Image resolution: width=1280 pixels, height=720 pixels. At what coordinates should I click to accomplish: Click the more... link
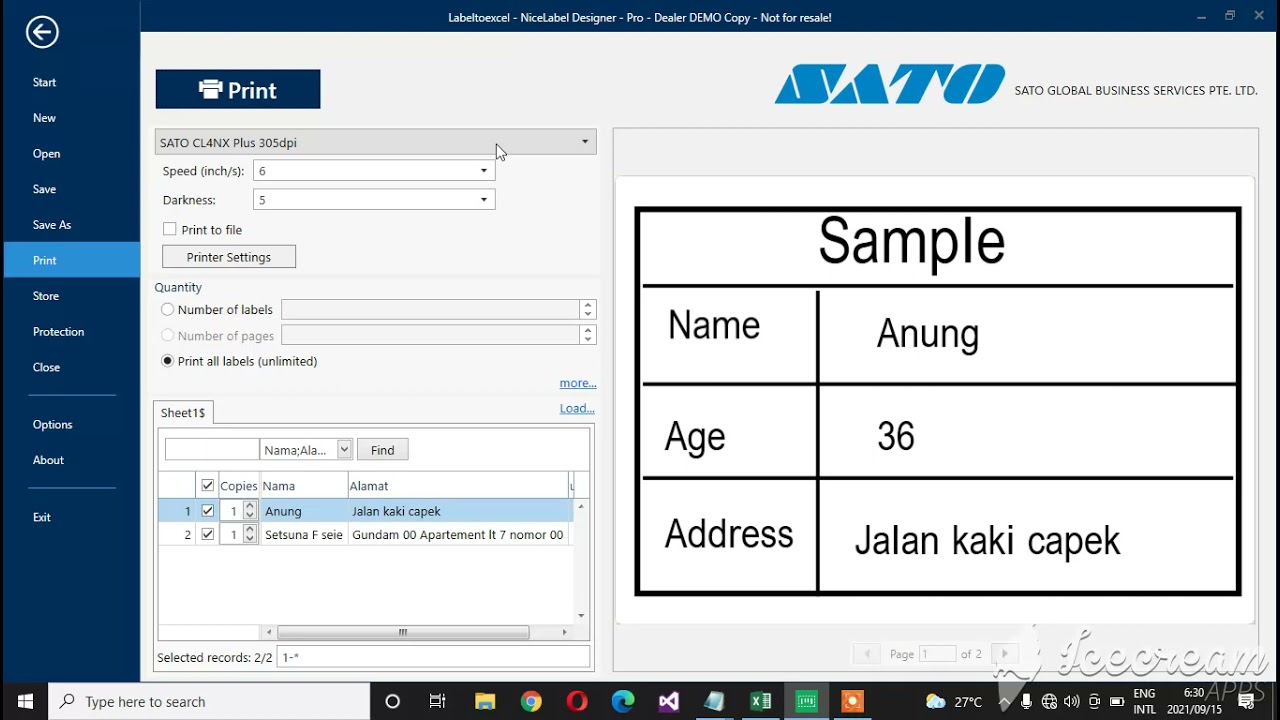pyautogui.click(x=578, y=383)
